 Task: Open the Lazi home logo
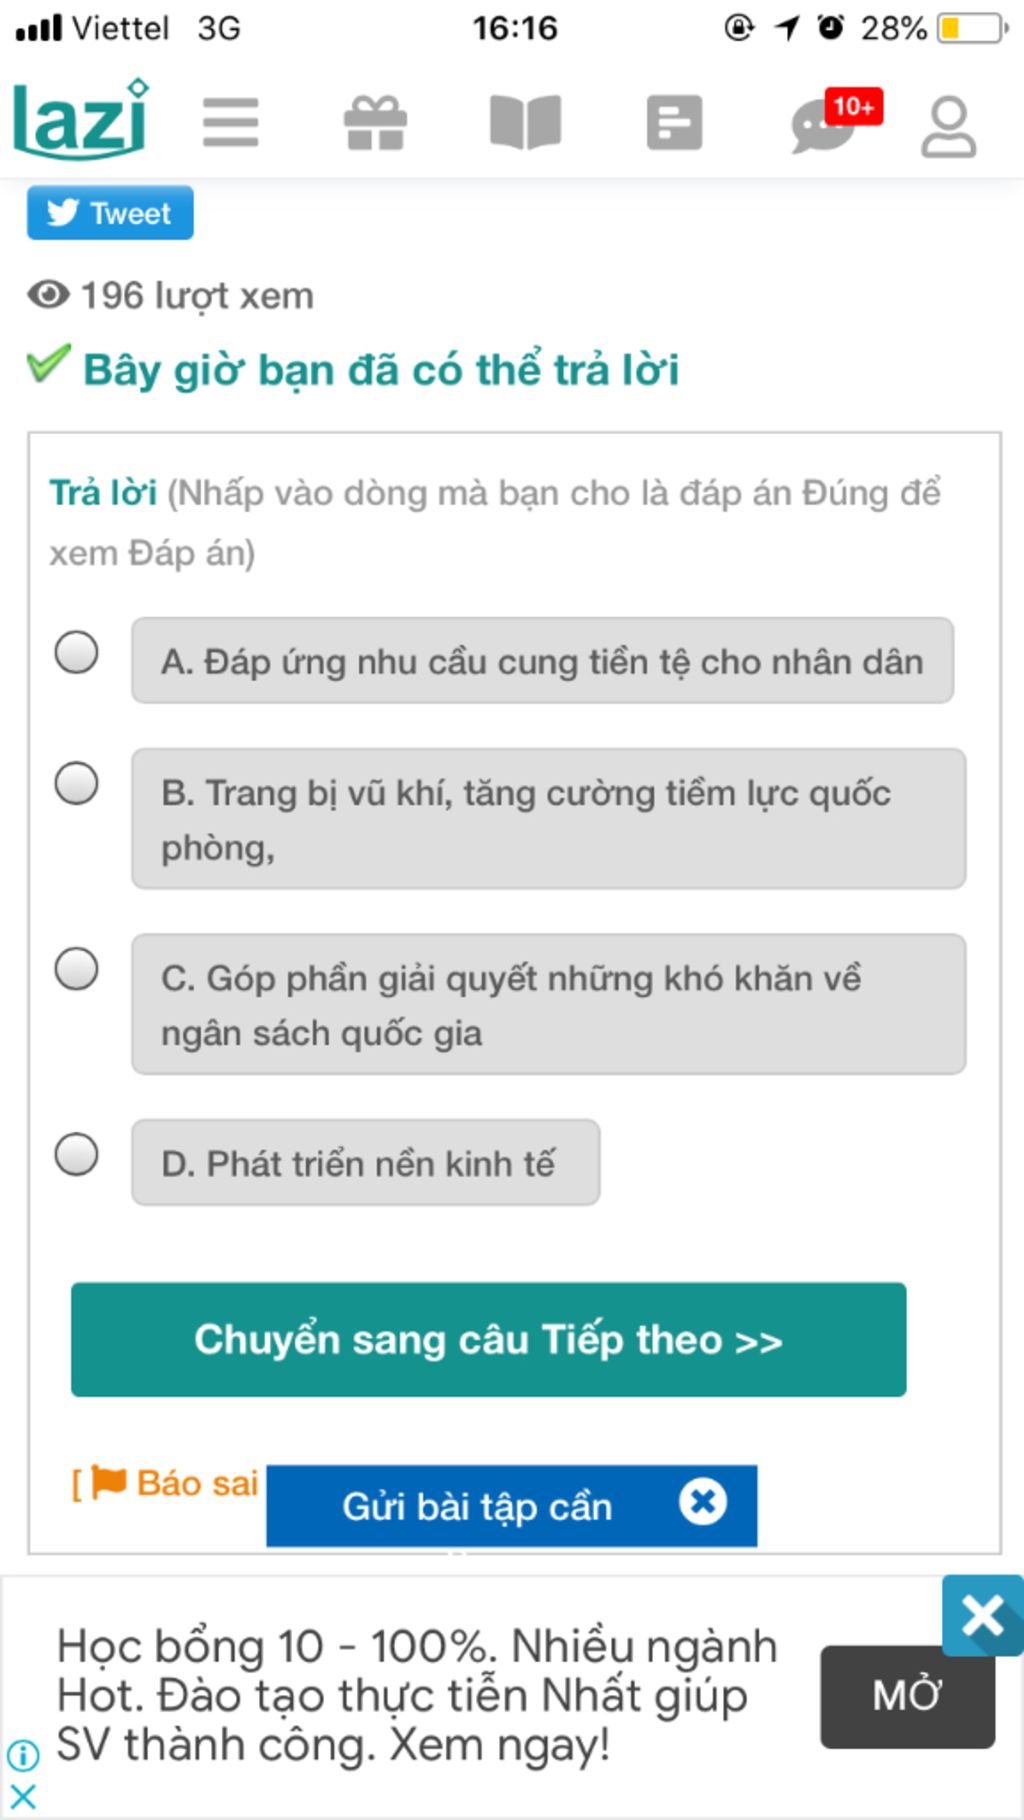coord(80,121)
